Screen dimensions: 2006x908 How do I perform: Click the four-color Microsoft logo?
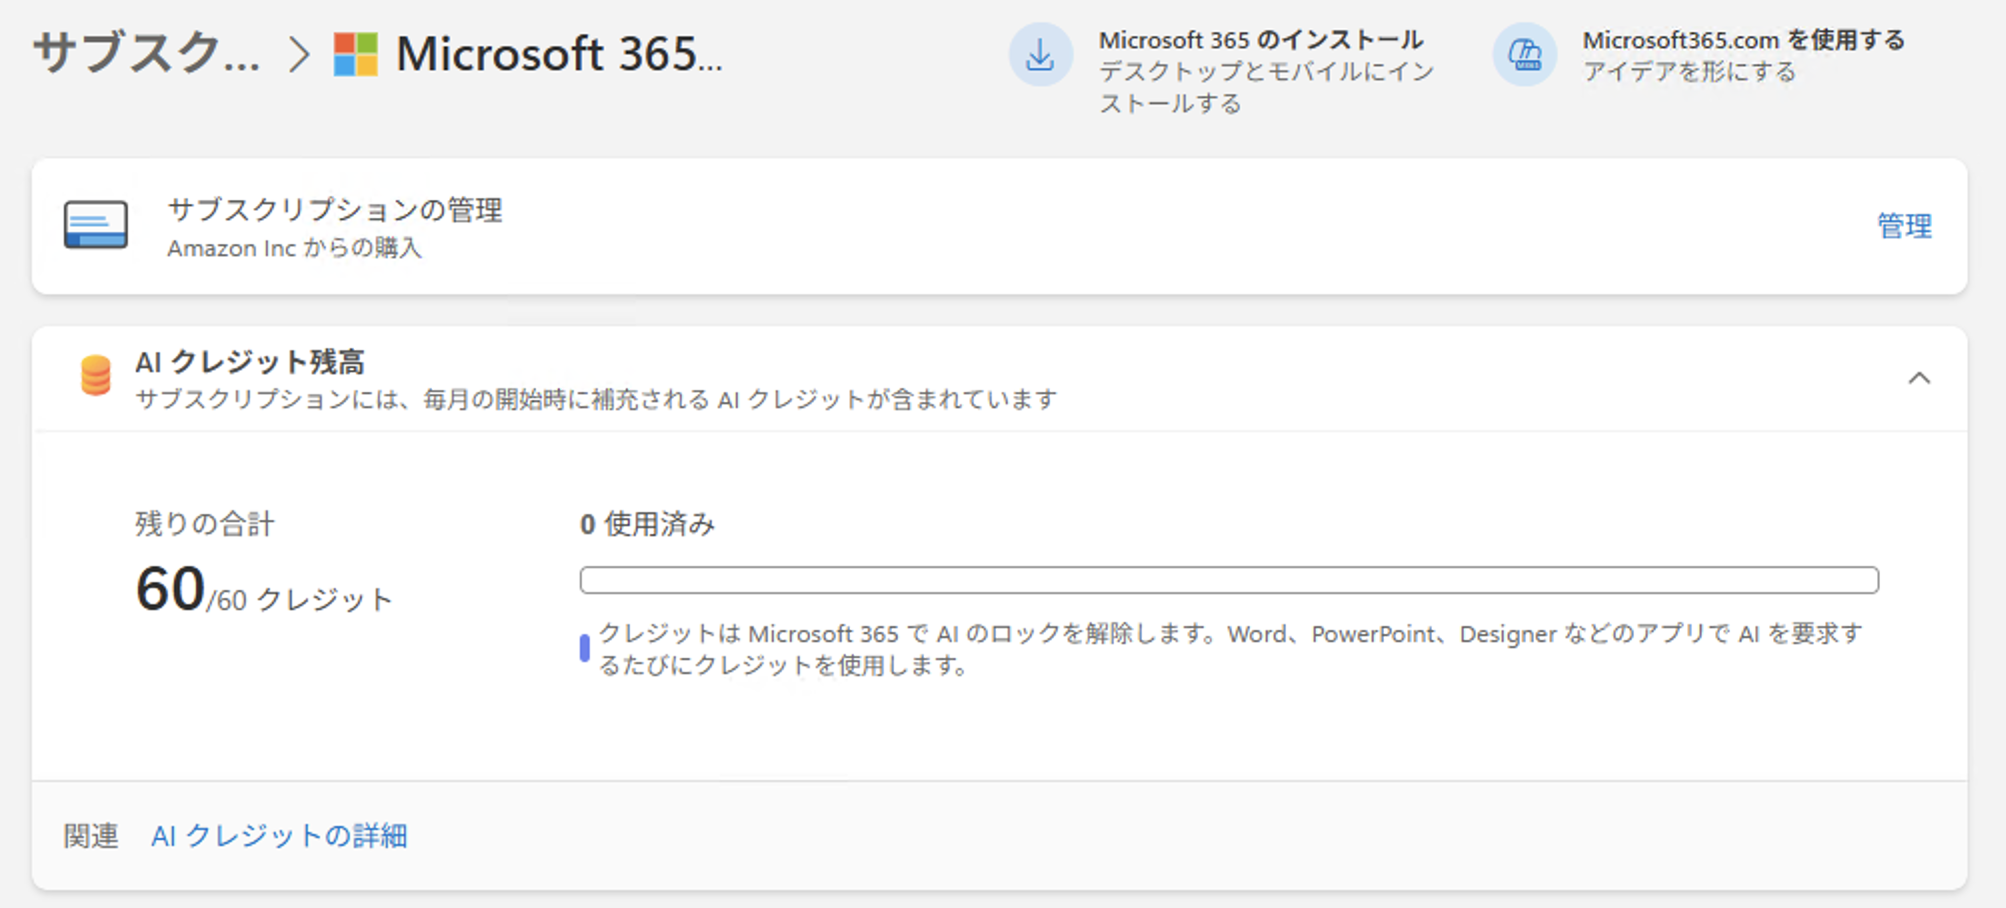pyautogui.click(x=356, y=54)
